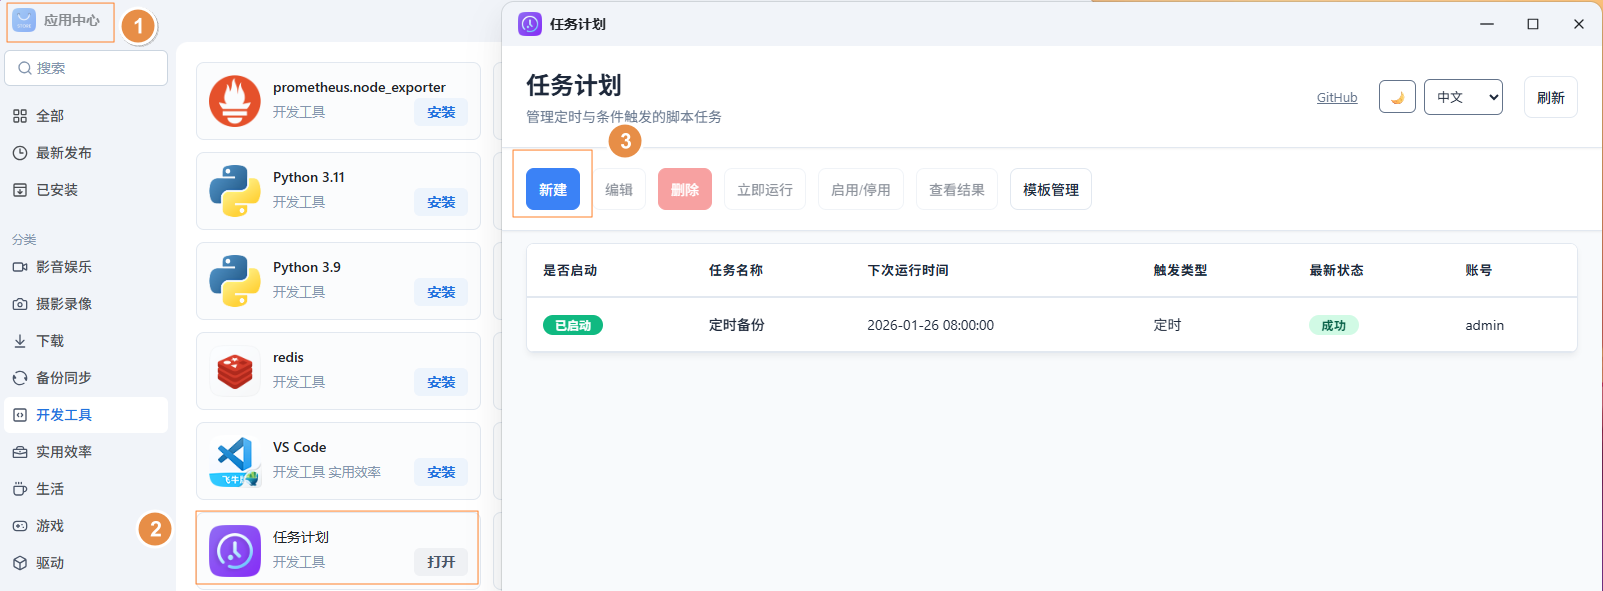Image resolution: width=1603 pixels, height=591 pixels.
Task: Click the 驱动 cube icon
Action: tap(20, 563)
